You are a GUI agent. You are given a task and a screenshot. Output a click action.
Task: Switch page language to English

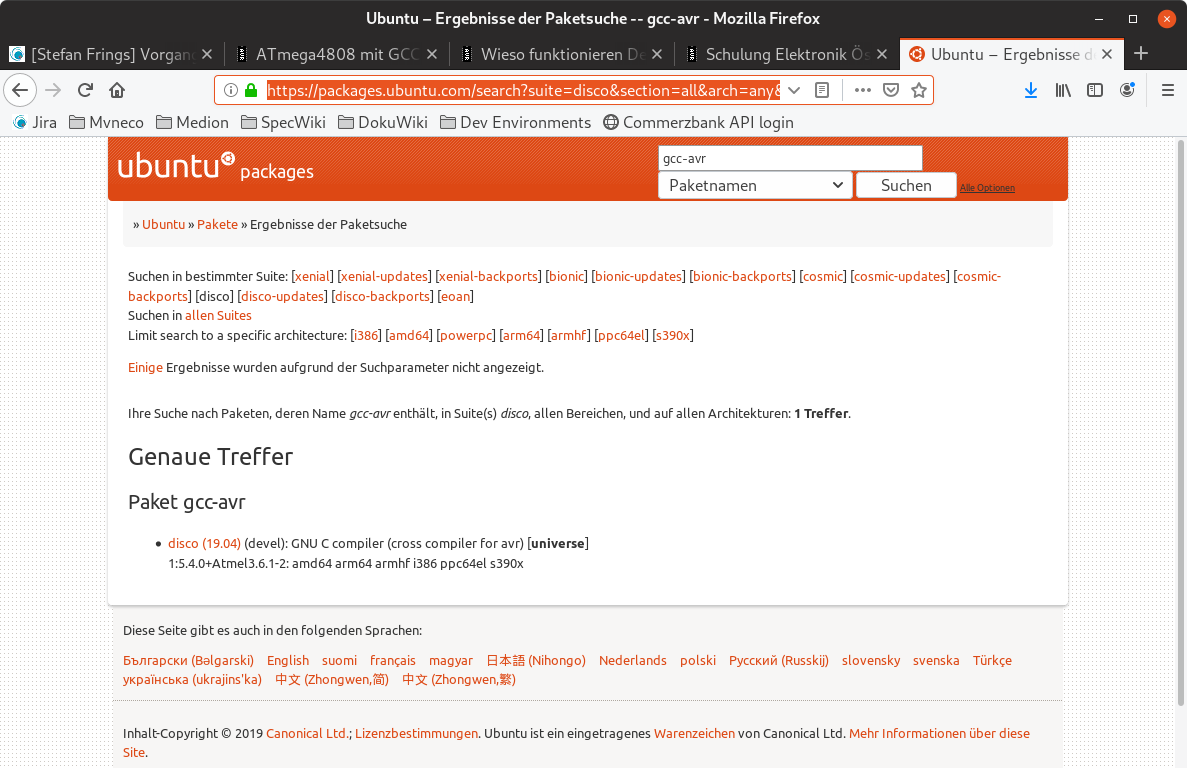tap(288, 661)
